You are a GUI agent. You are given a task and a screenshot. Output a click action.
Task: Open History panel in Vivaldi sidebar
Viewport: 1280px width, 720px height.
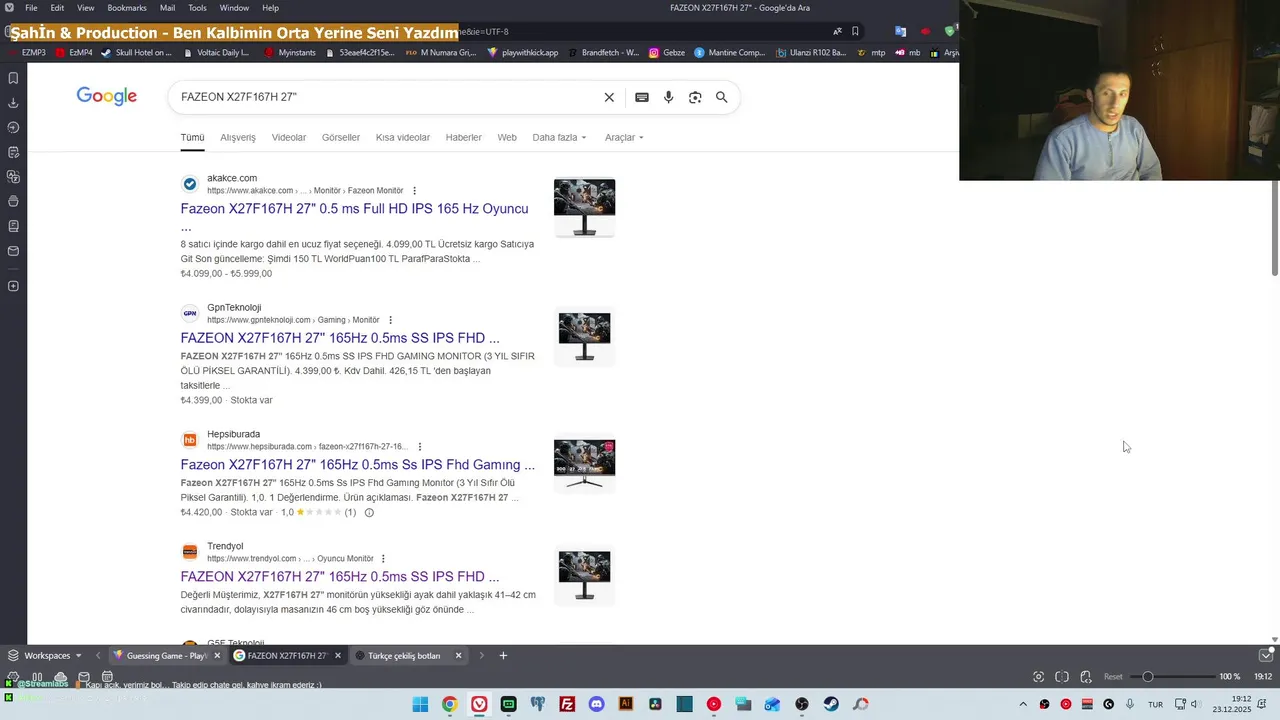[13, 127]
